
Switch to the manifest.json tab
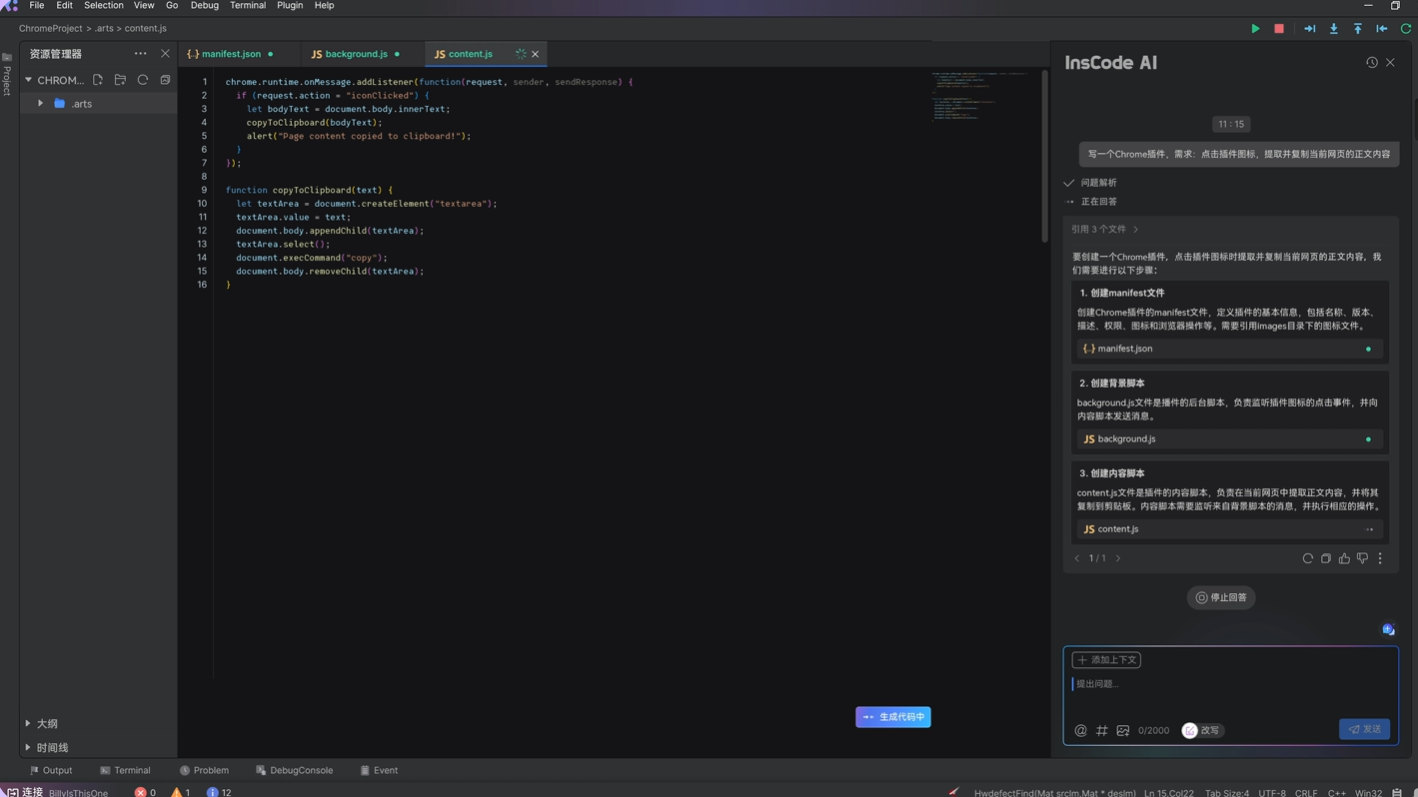click(x=231, y=54)
